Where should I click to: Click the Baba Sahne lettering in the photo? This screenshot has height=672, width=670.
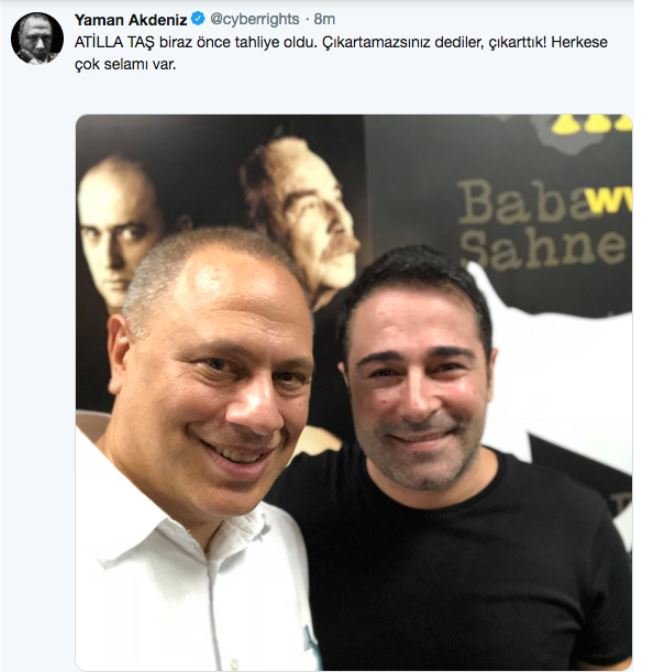pos(544,225)
